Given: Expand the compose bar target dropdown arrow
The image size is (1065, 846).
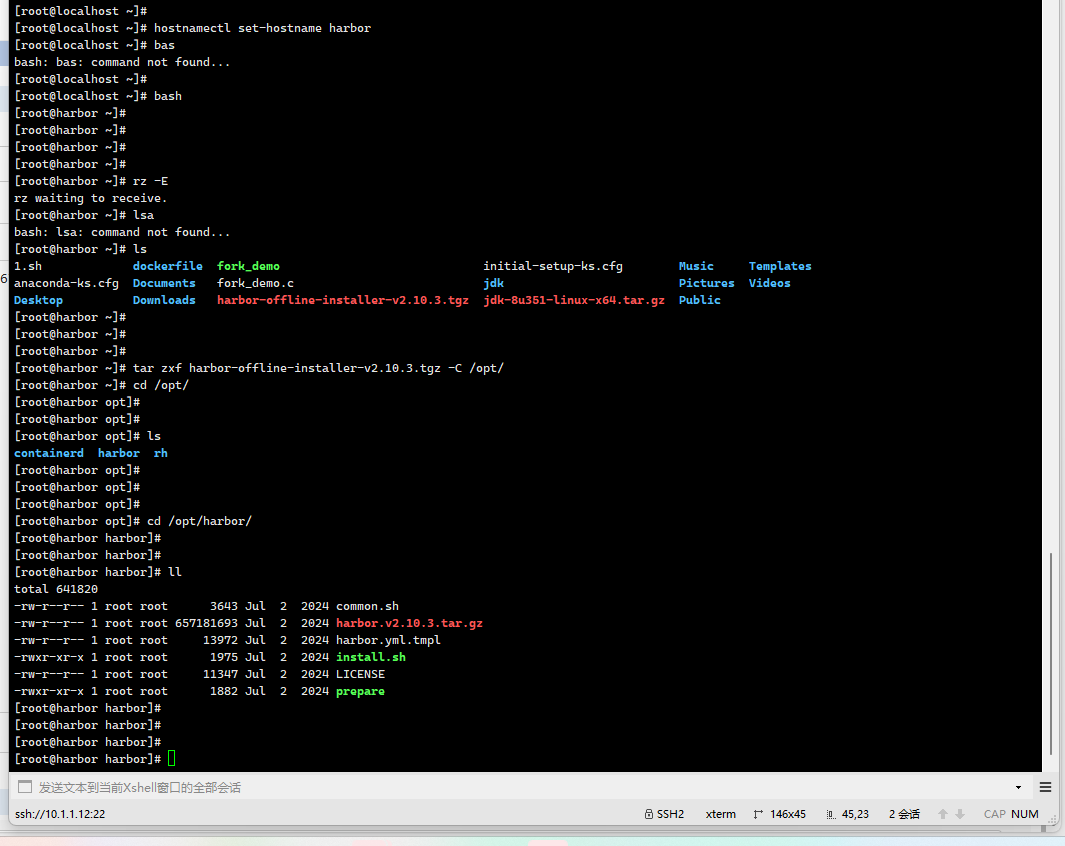Looking at the screenshot, I should click(1018, 788).
